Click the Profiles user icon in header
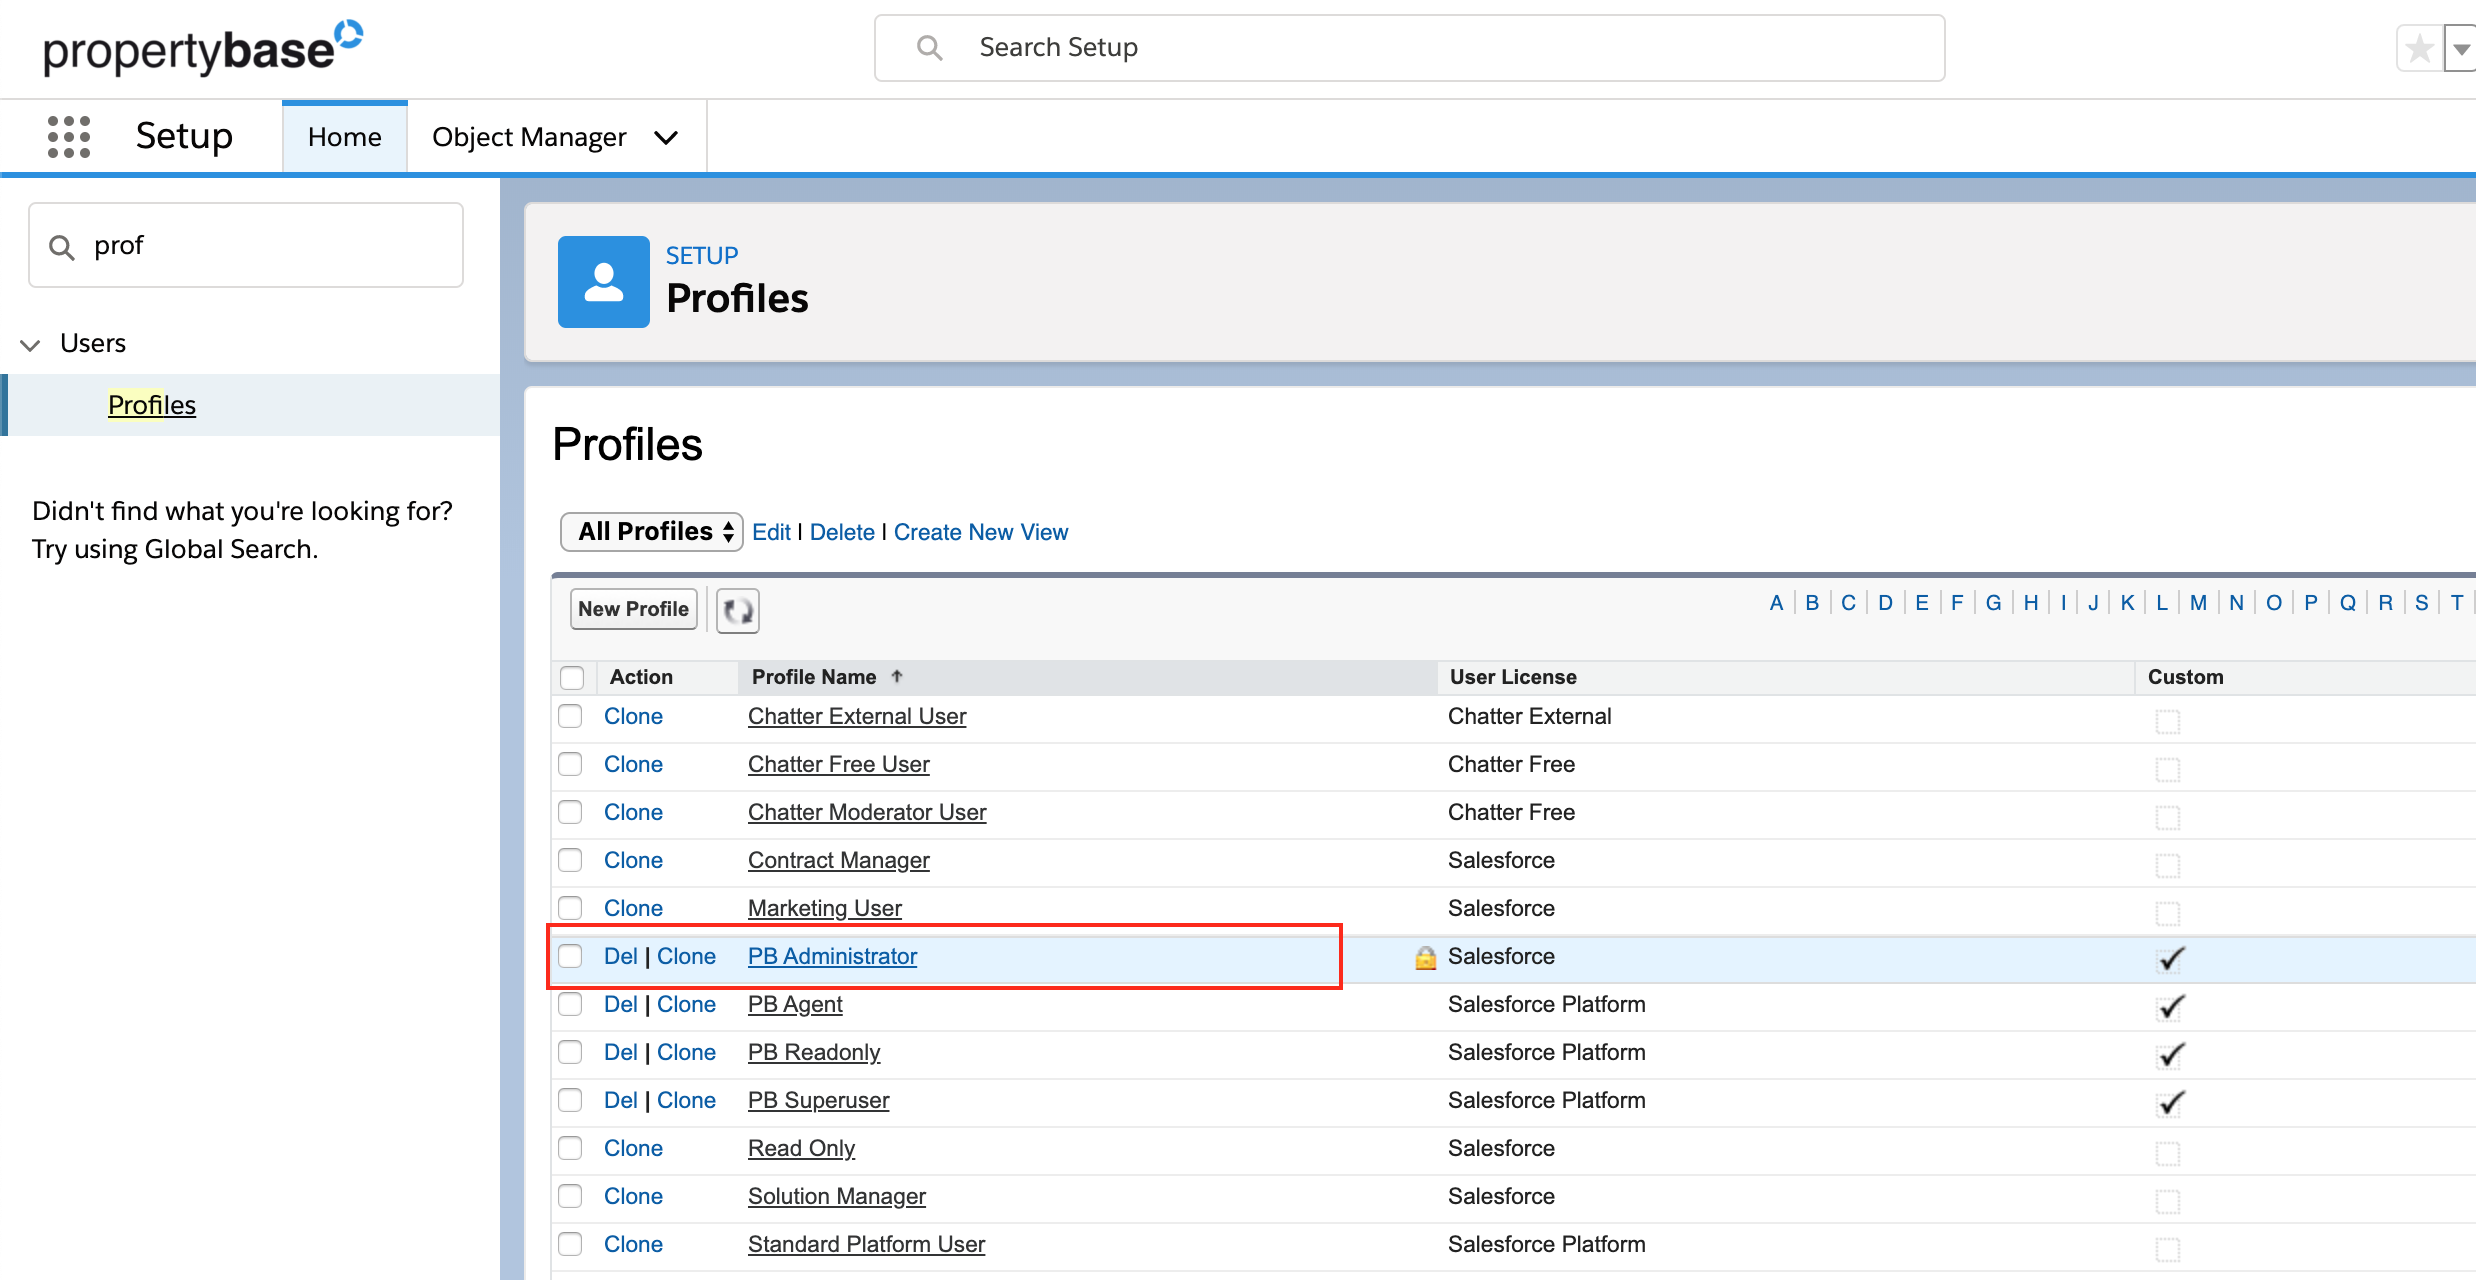The width and height of the screenshot is (2476, 1280). (603, 282)
